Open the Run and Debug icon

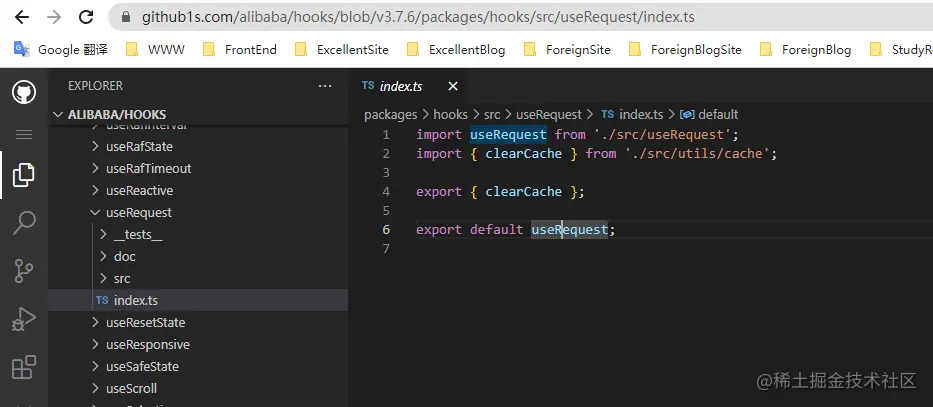pyautogui.click(x=24, y=319)
